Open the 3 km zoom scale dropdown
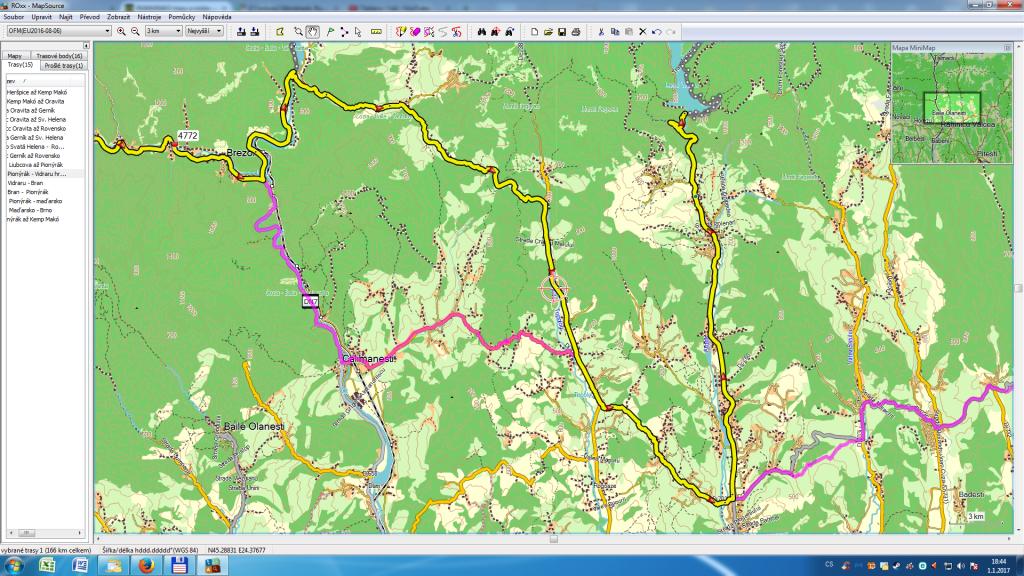 (162, 31)
